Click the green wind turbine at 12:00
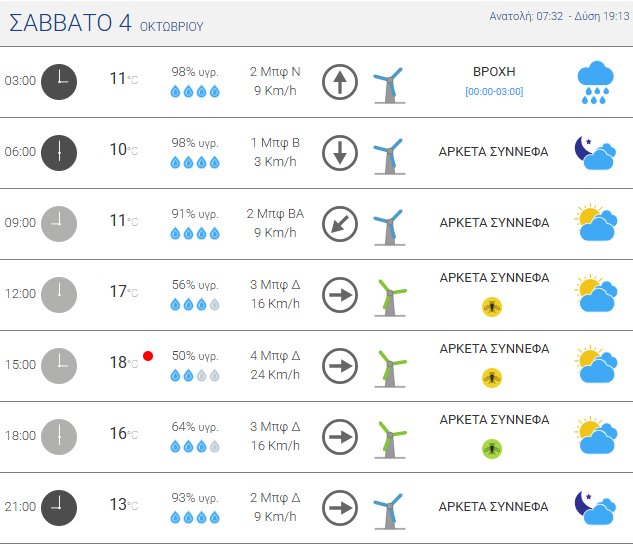The image size is (633, 544). [390, 295]
